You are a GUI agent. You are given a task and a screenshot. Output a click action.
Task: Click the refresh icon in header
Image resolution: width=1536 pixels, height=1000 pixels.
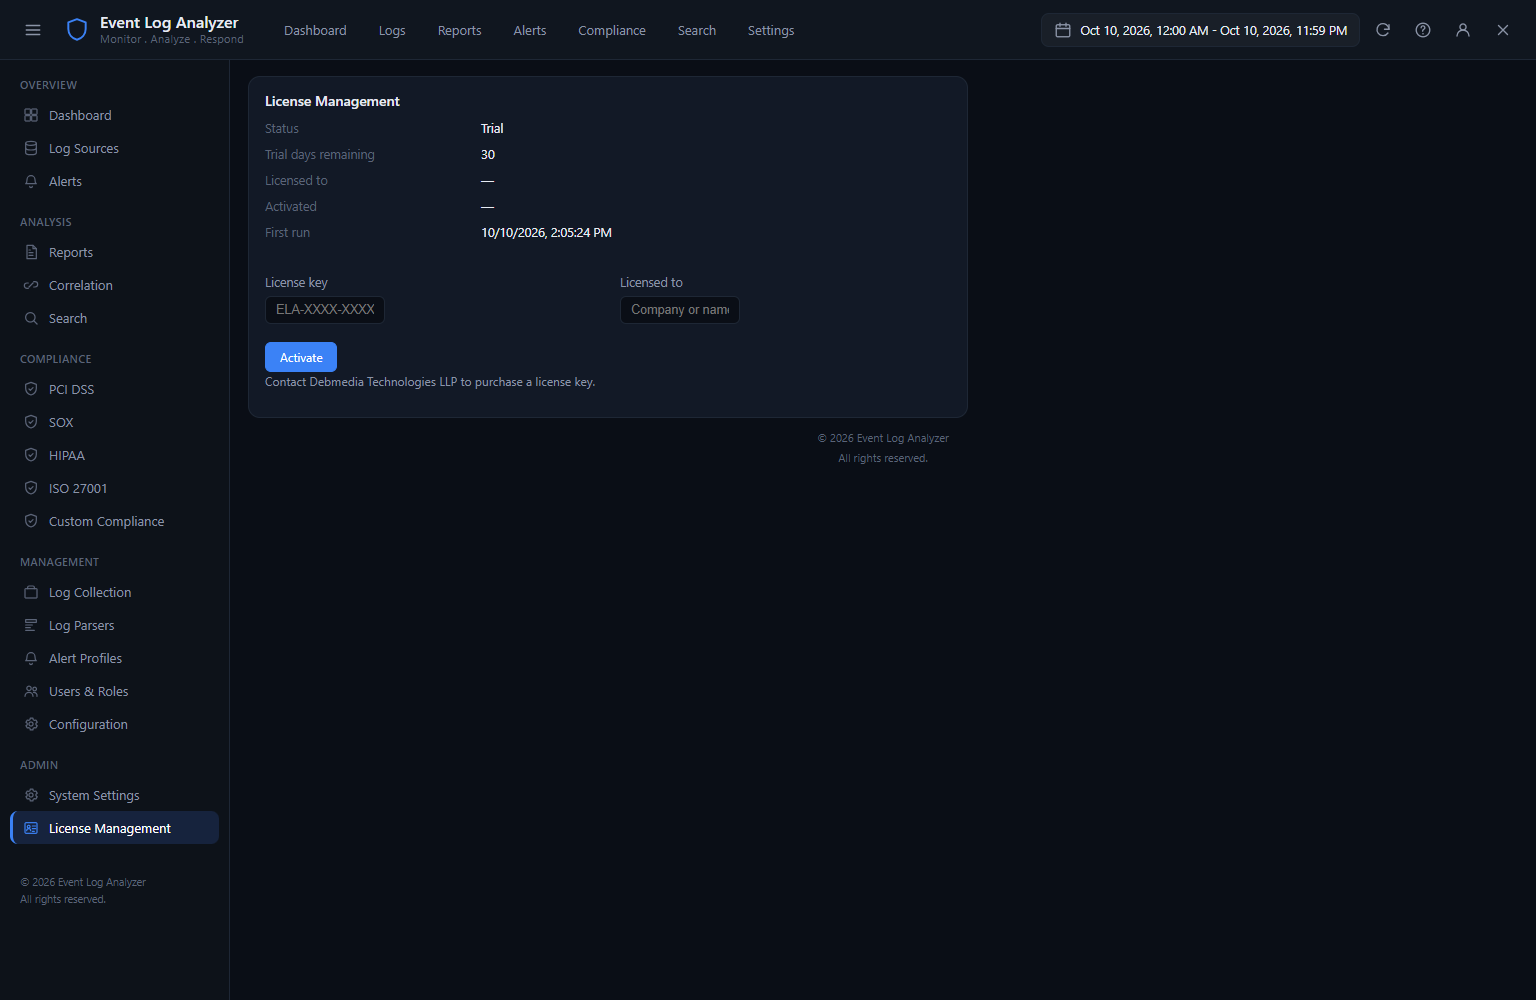(x=1383, y=30)
